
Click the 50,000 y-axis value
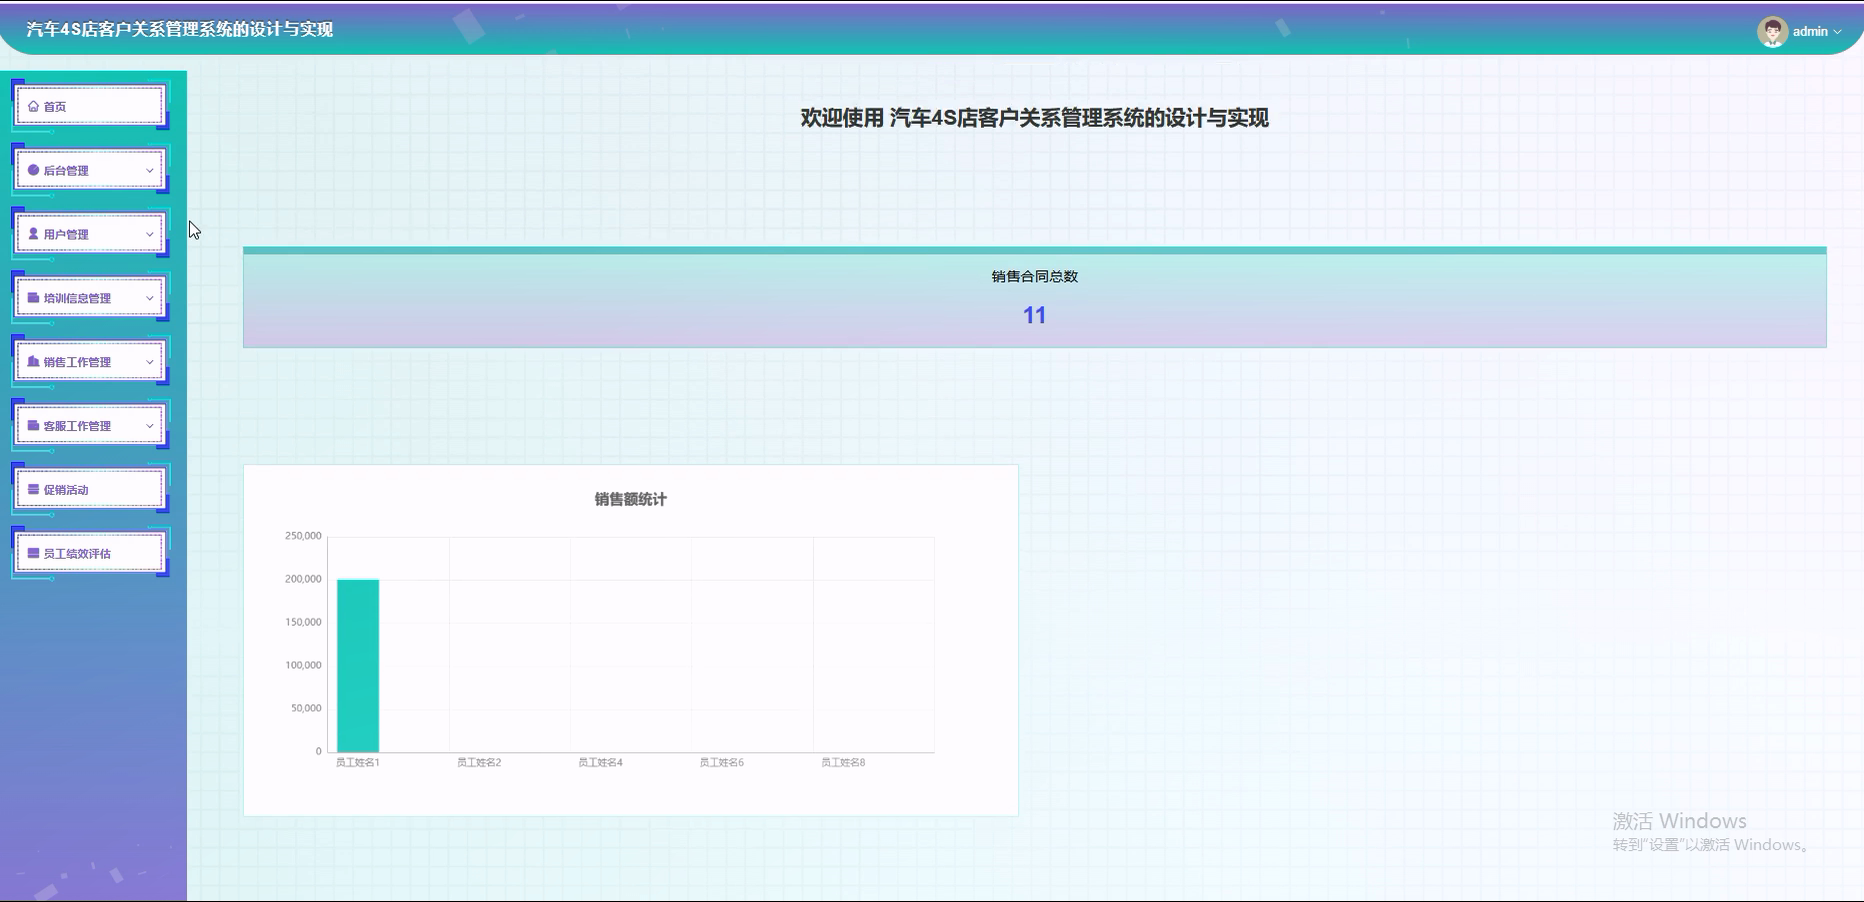pos(306,708)
